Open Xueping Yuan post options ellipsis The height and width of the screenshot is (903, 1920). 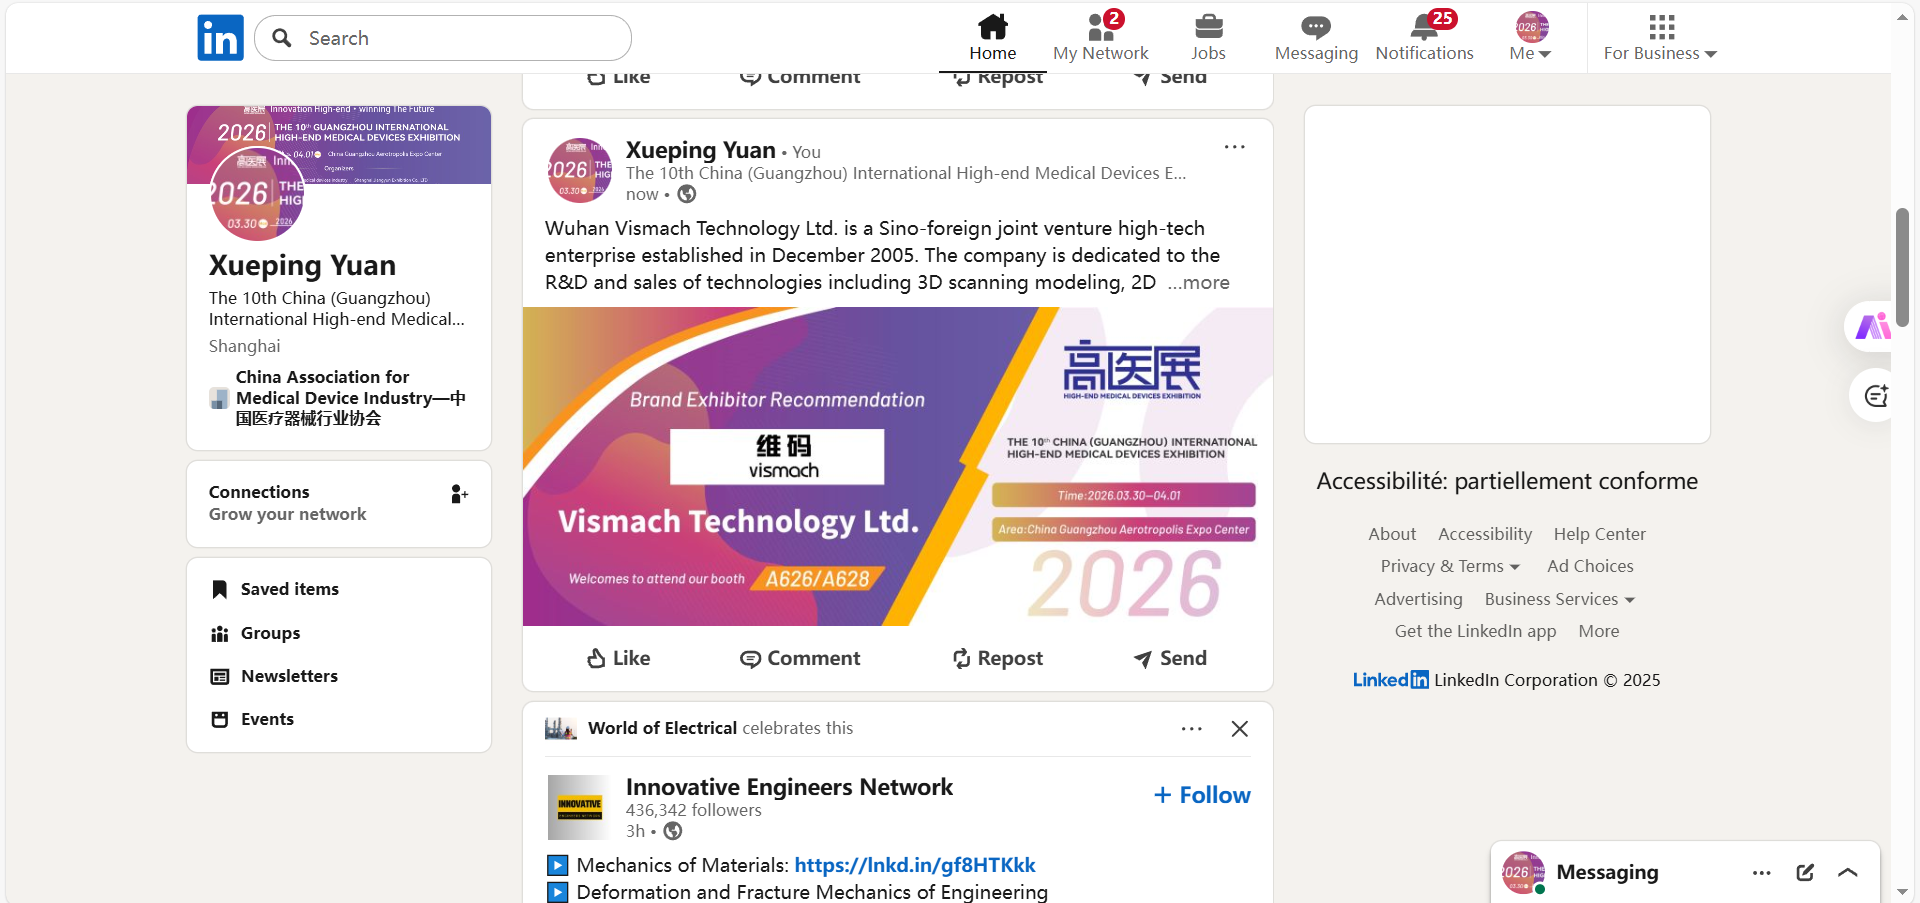point(1235,147)
